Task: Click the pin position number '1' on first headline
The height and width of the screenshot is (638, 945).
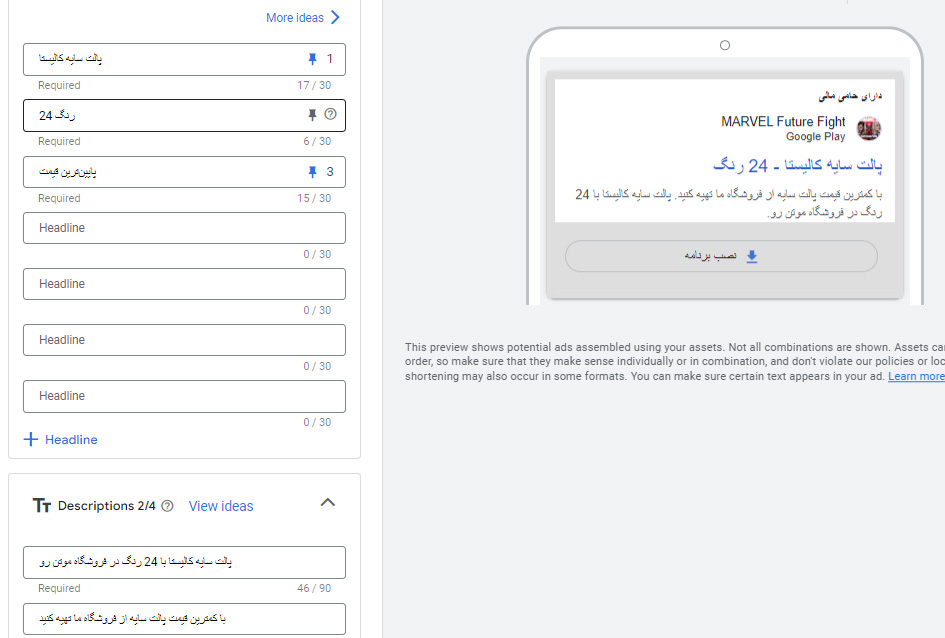Action: pos(330,58)
